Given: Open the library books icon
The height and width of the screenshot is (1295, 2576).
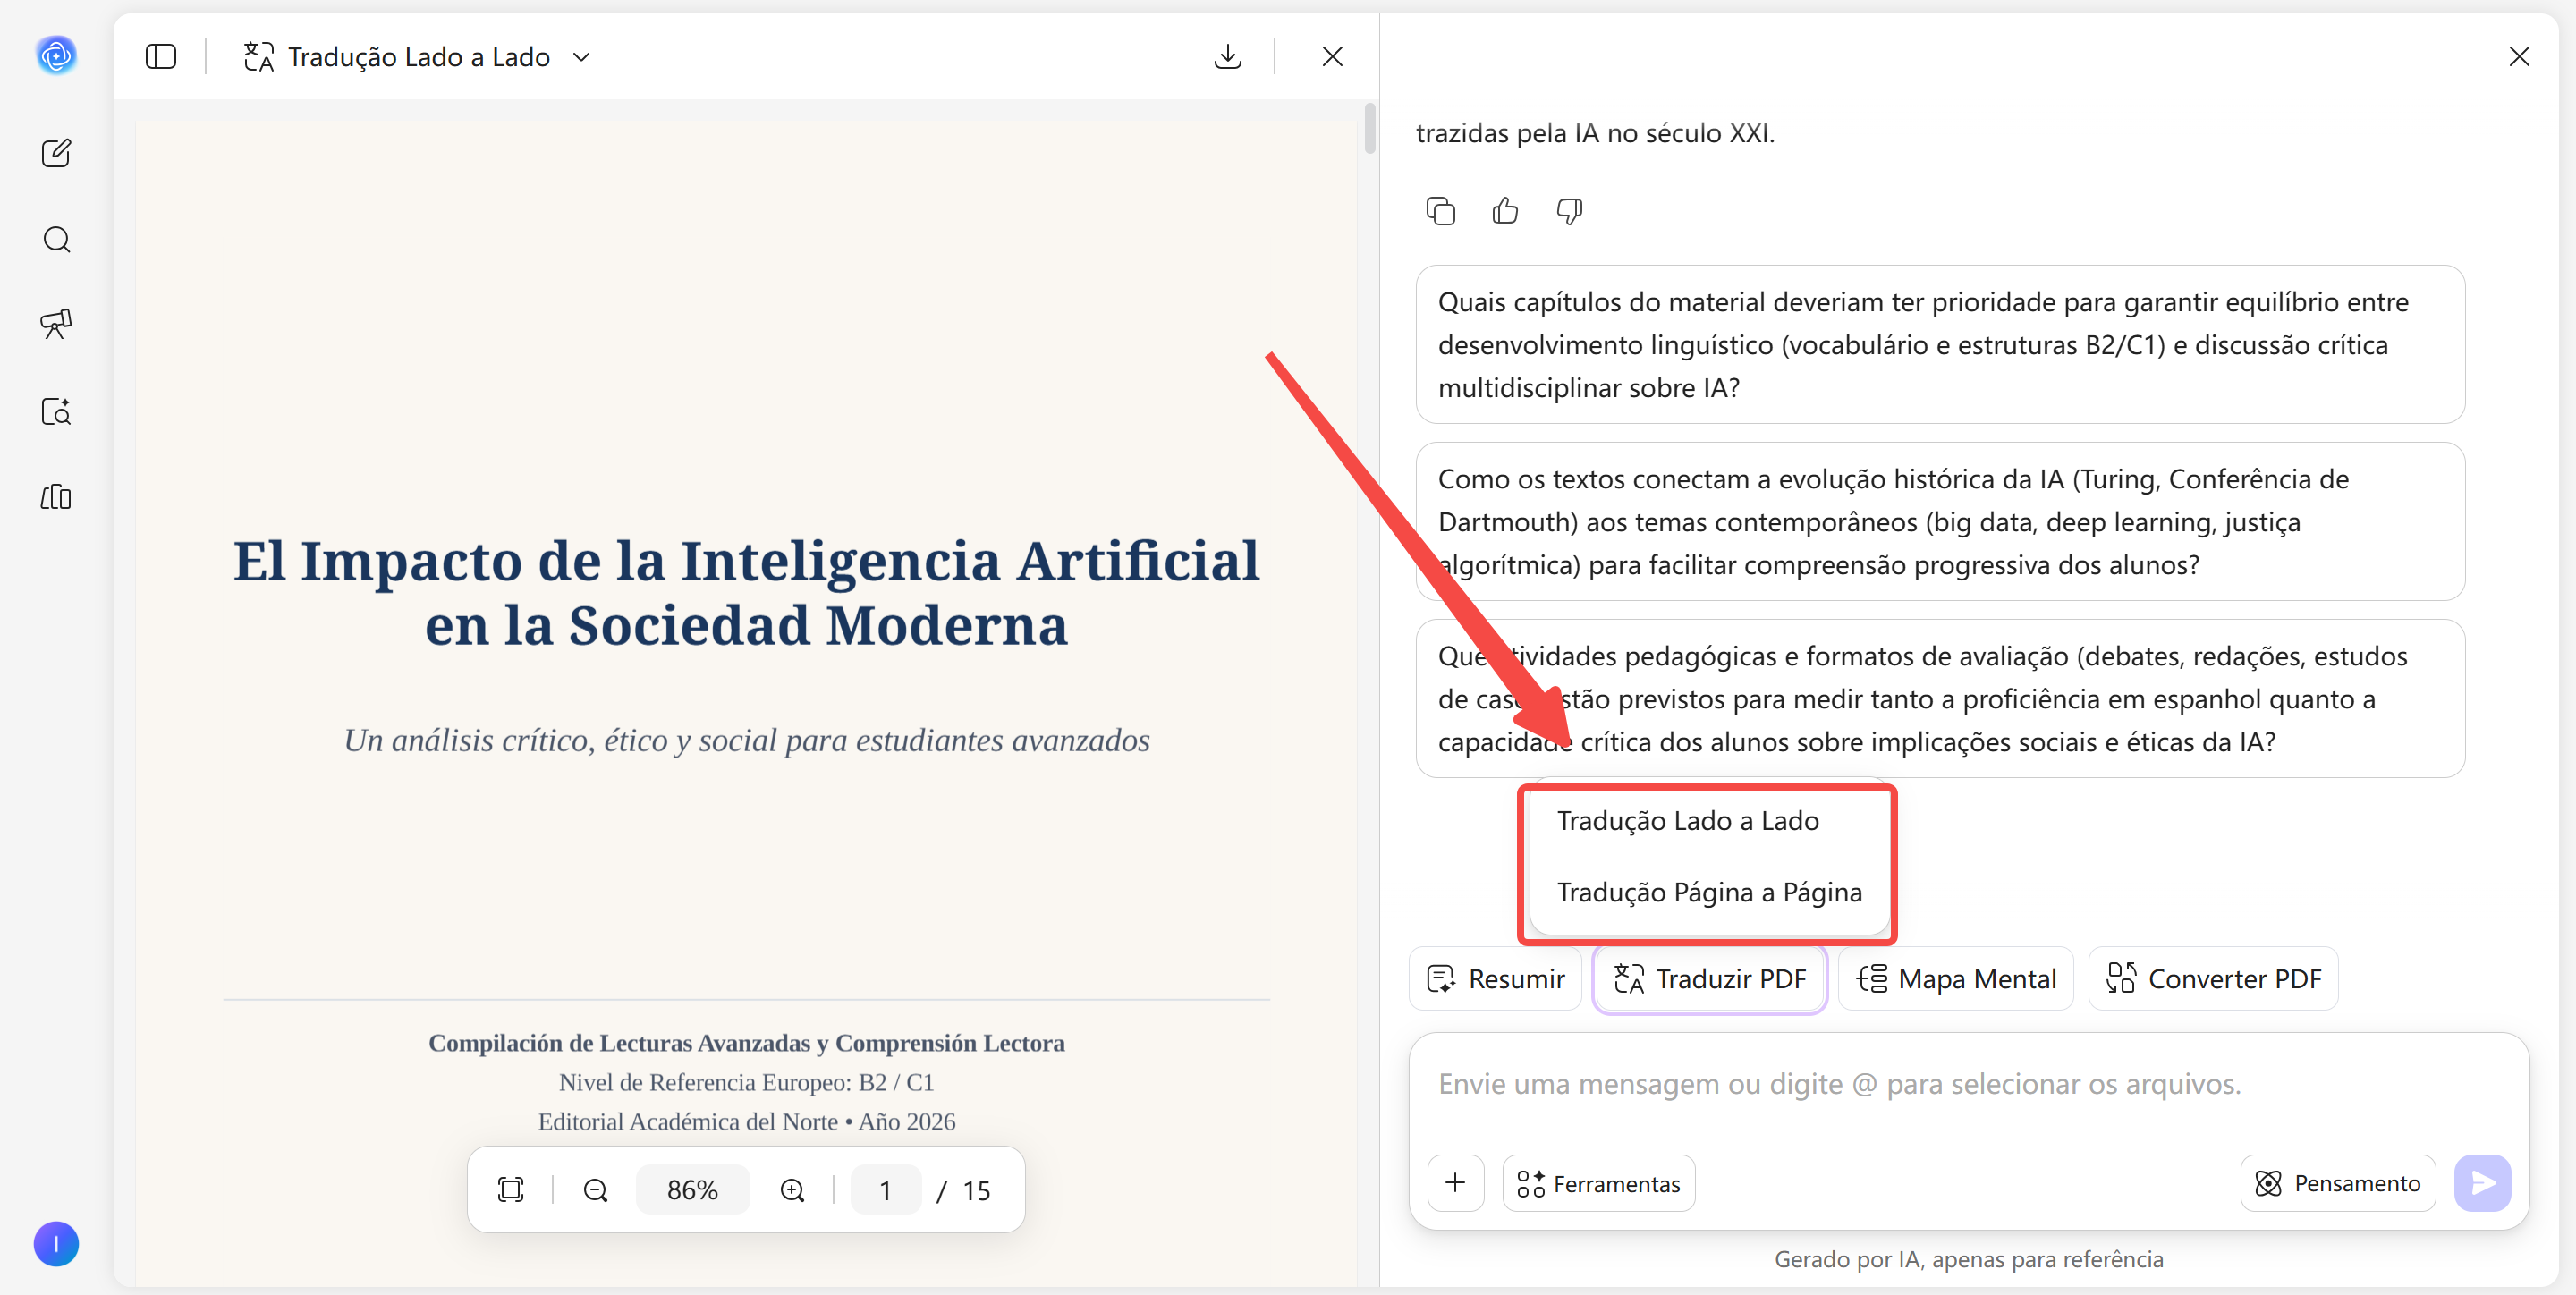Looking at the screenshot, I should coord(56,497).
